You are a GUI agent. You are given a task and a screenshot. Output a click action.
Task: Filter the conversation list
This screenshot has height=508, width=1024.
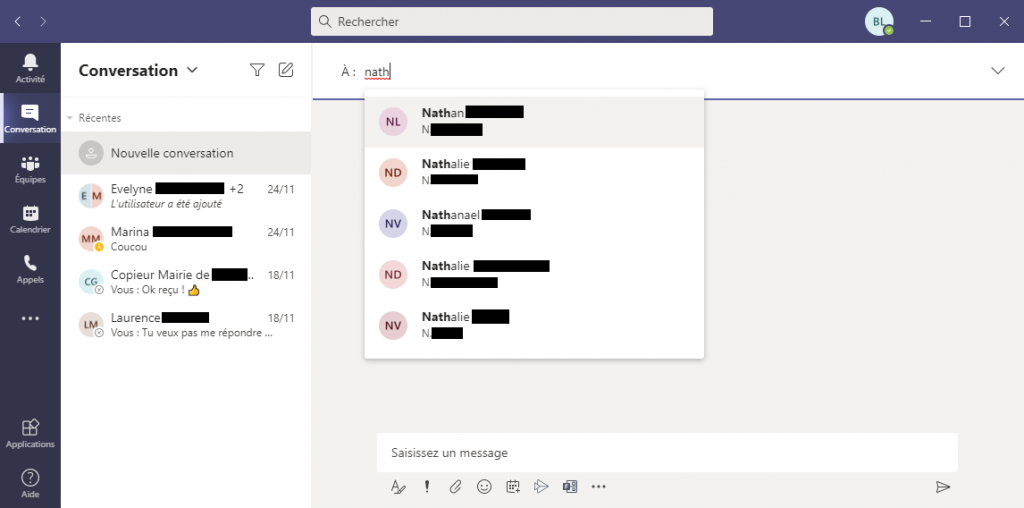click(257, 70)
